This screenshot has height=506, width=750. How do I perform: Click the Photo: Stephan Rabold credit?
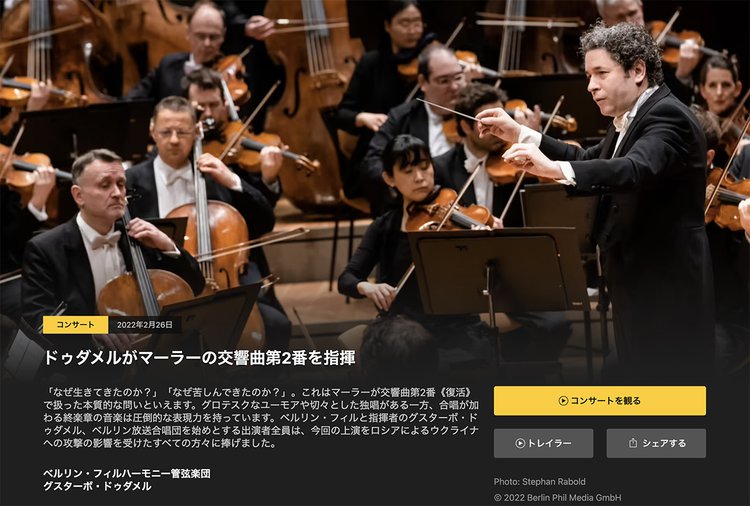[540, 482]
